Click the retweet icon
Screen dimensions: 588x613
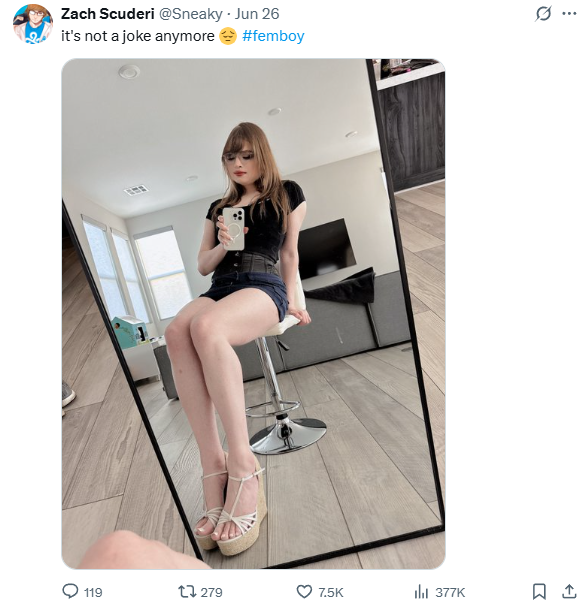(x=187, y=591)
